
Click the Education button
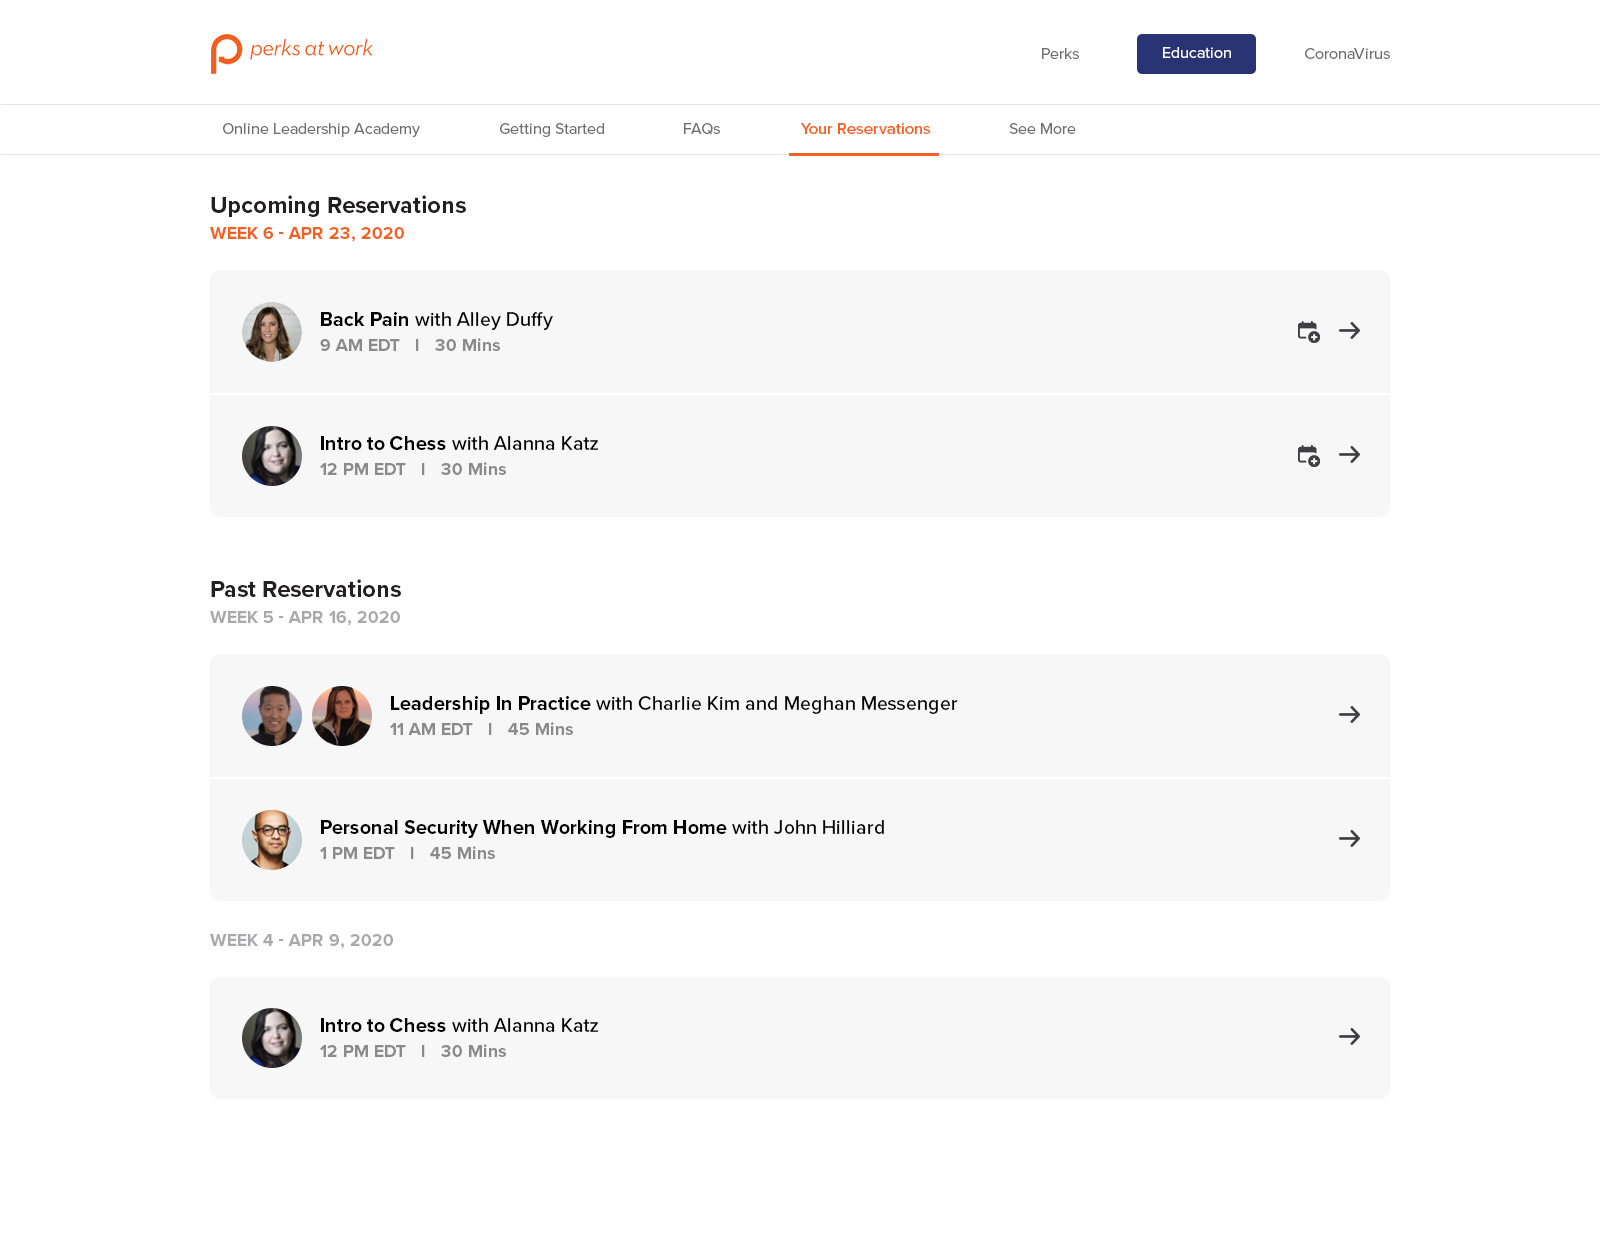pyautogui.click(x=1196, y=54)
